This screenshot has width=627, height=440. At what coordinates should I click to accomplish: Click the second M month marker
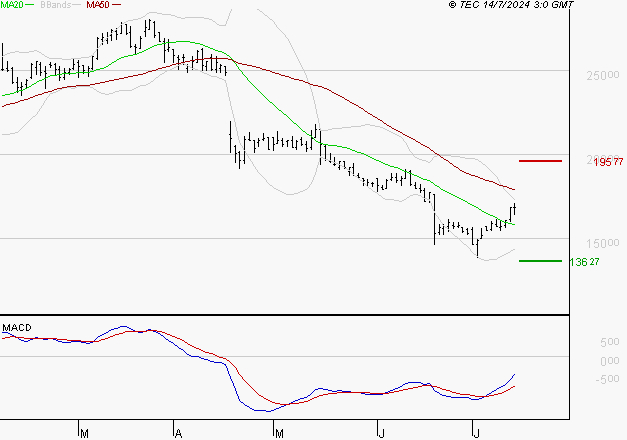279,434
